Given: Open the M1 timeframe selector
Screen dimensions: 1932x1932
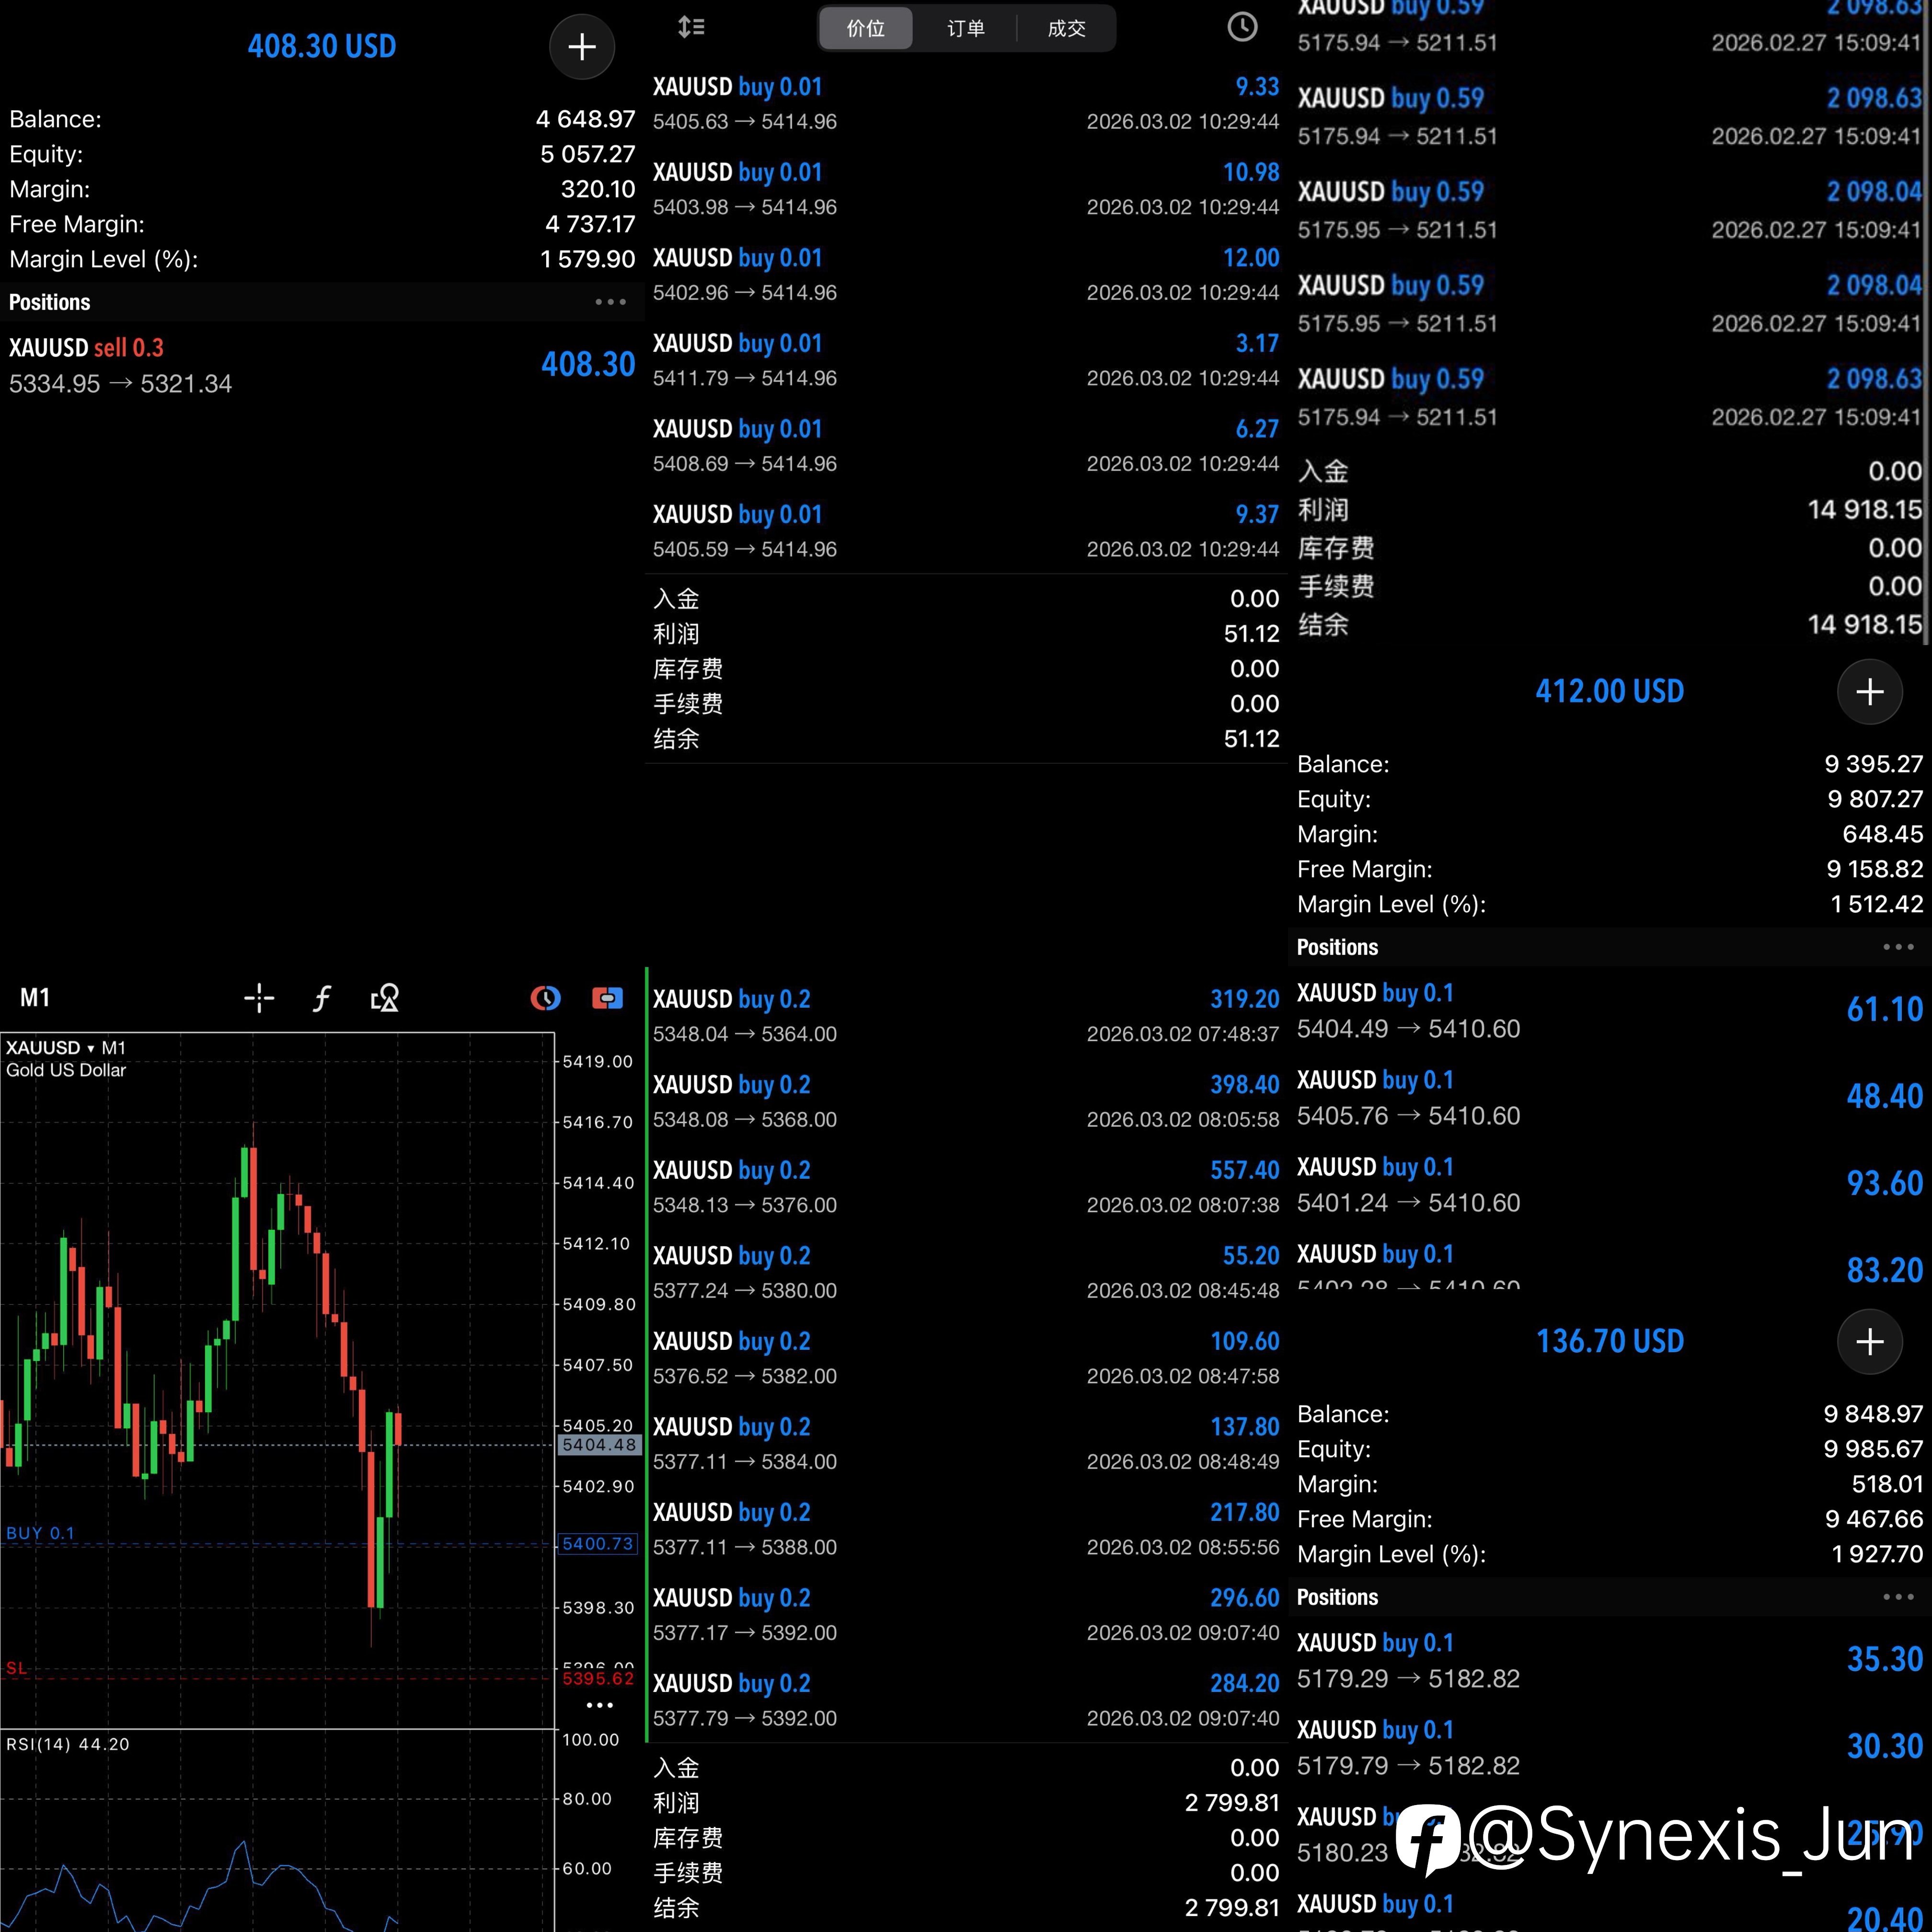Looking at the screenshot, I should click(x=35, y=998).
